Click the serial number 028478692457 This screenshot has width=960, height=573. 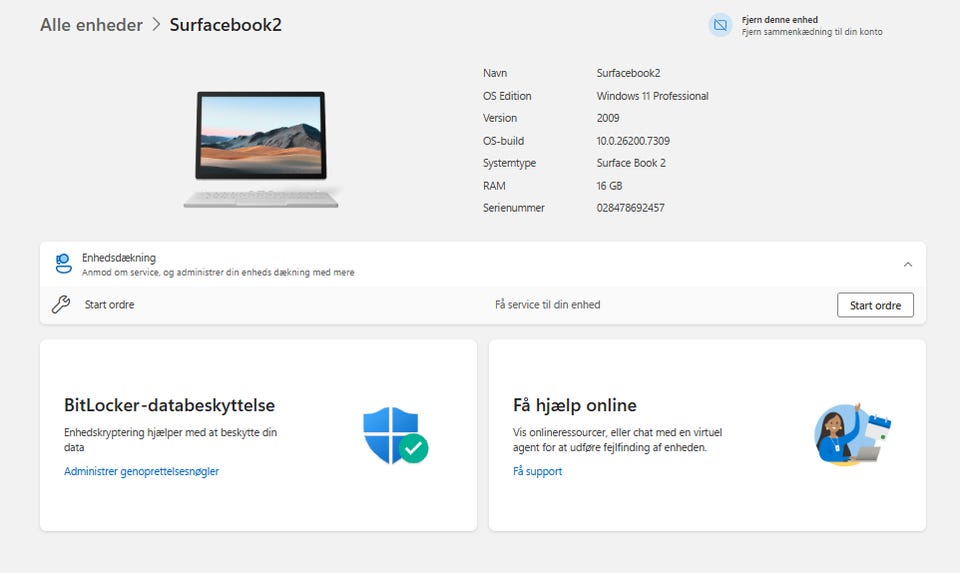[630, 208]
